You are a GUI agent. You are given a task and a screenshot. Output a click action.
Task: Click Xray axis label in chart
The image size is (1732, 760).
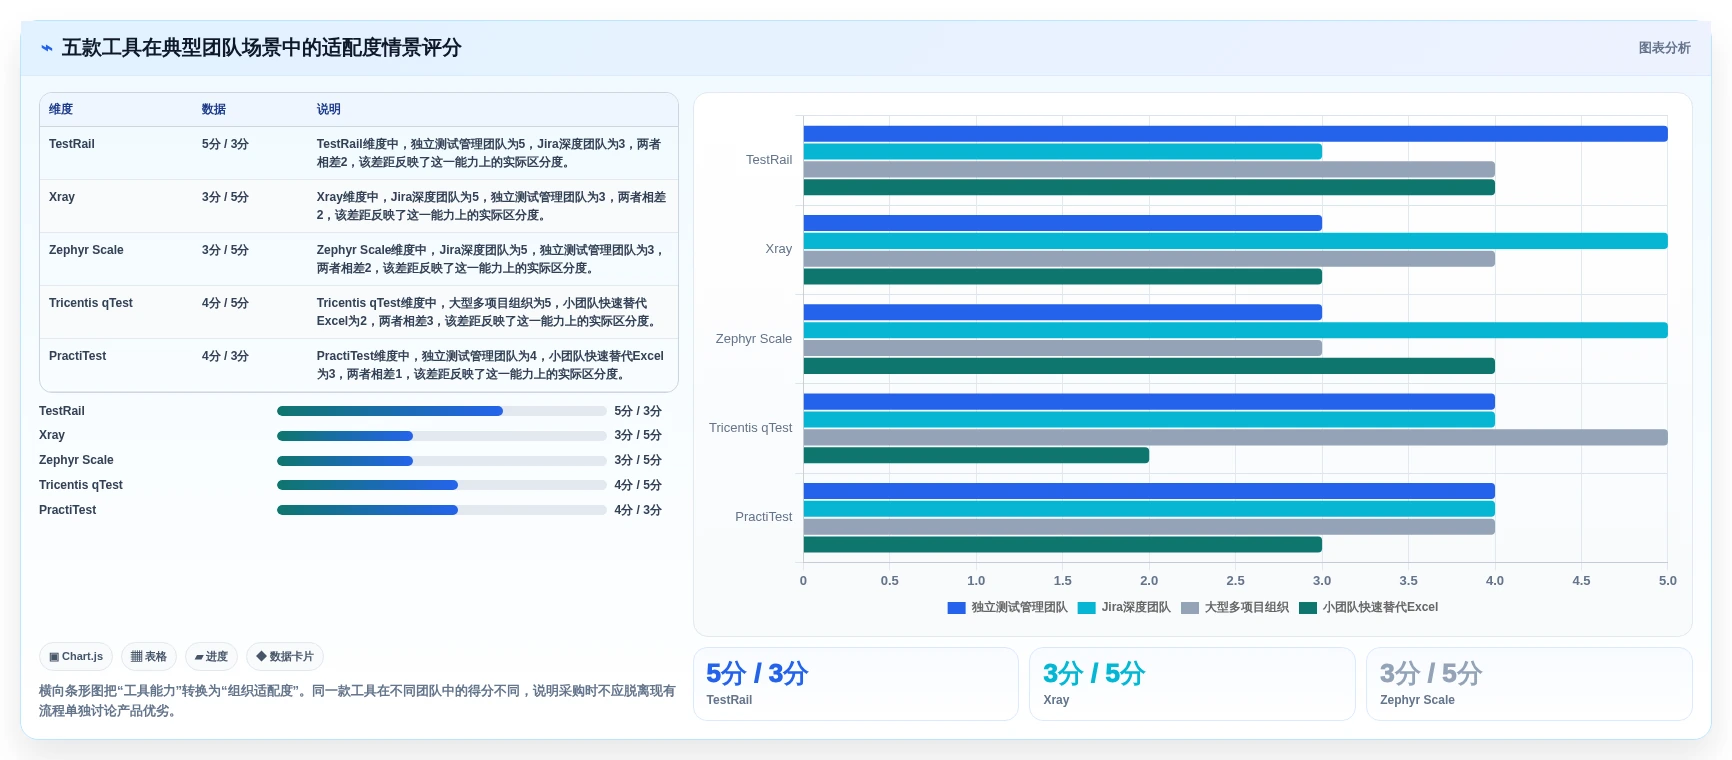pos(779,249)
